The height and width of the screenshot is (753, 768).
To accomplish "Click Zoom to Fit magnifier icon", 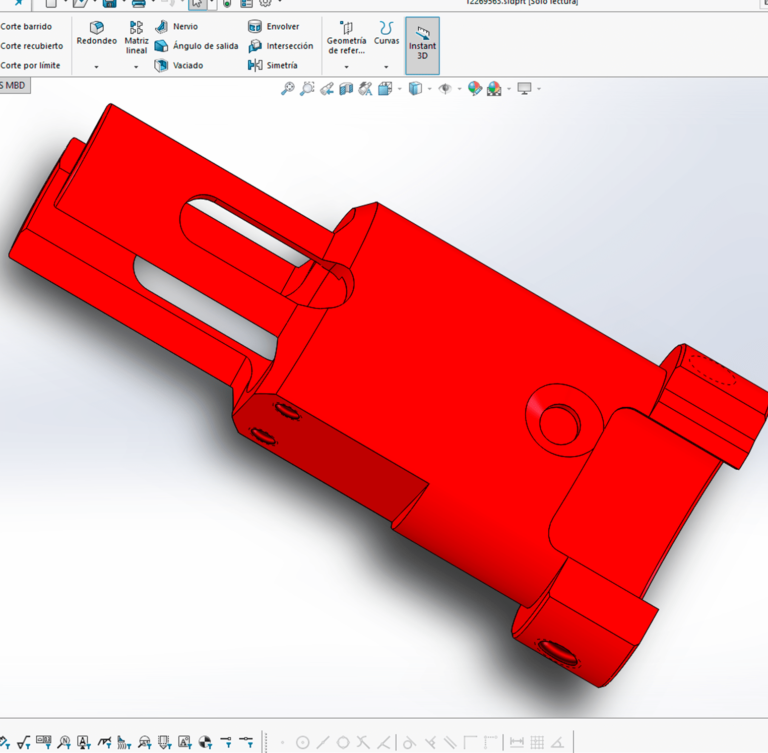I will (x=287, y=89).
